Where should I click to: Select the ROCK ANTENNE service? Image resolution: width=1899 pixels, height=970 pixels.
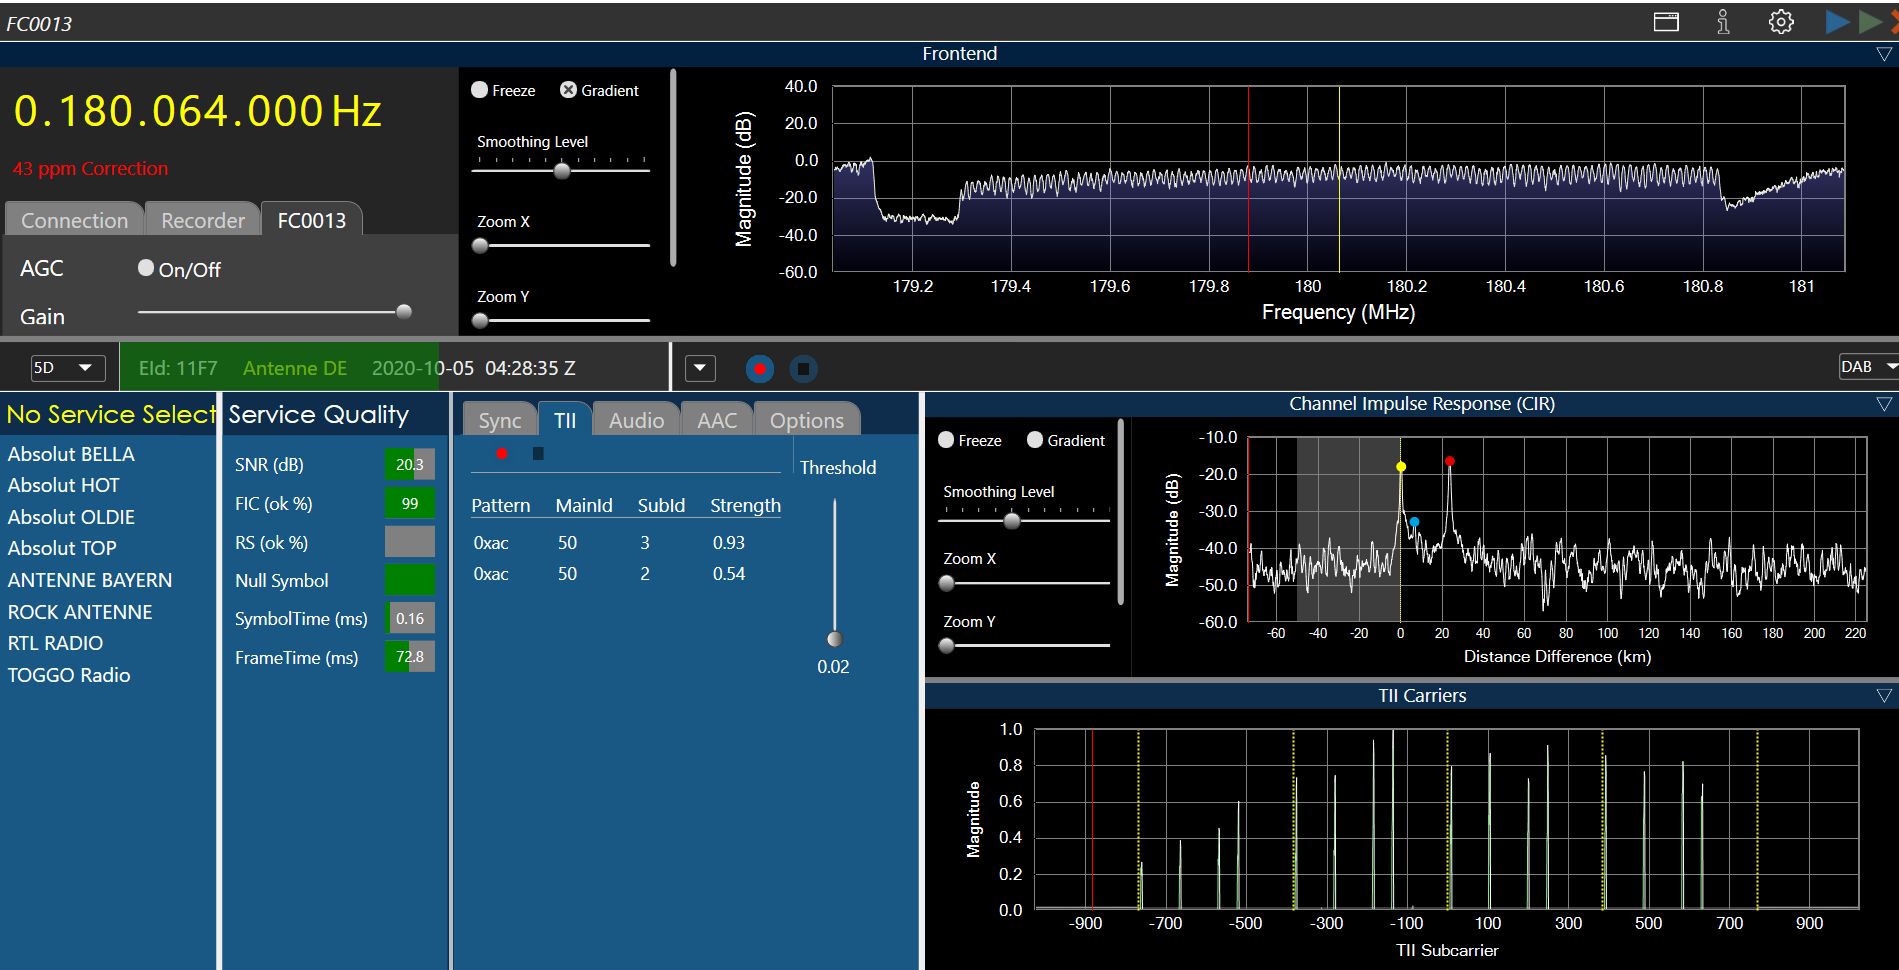coord(80,612)
